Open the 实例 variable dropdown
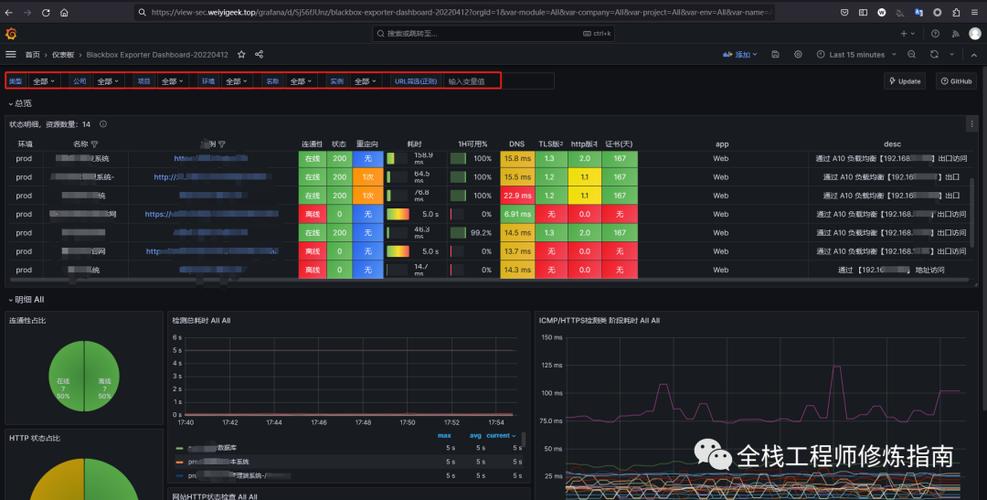Viewport: 987px width, 500px height. pos(365,81)
